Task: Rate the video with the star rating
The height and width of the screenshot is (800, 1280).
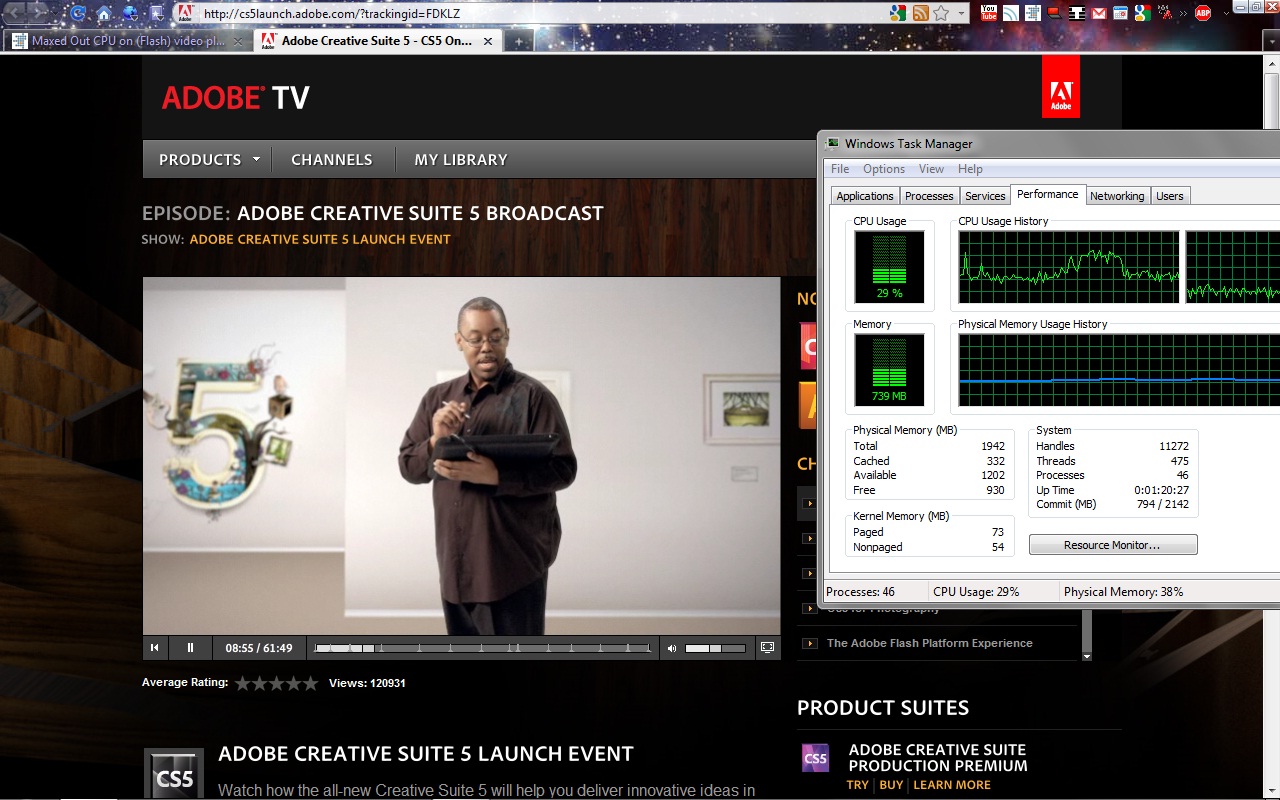Action: [x=277, y=683]
